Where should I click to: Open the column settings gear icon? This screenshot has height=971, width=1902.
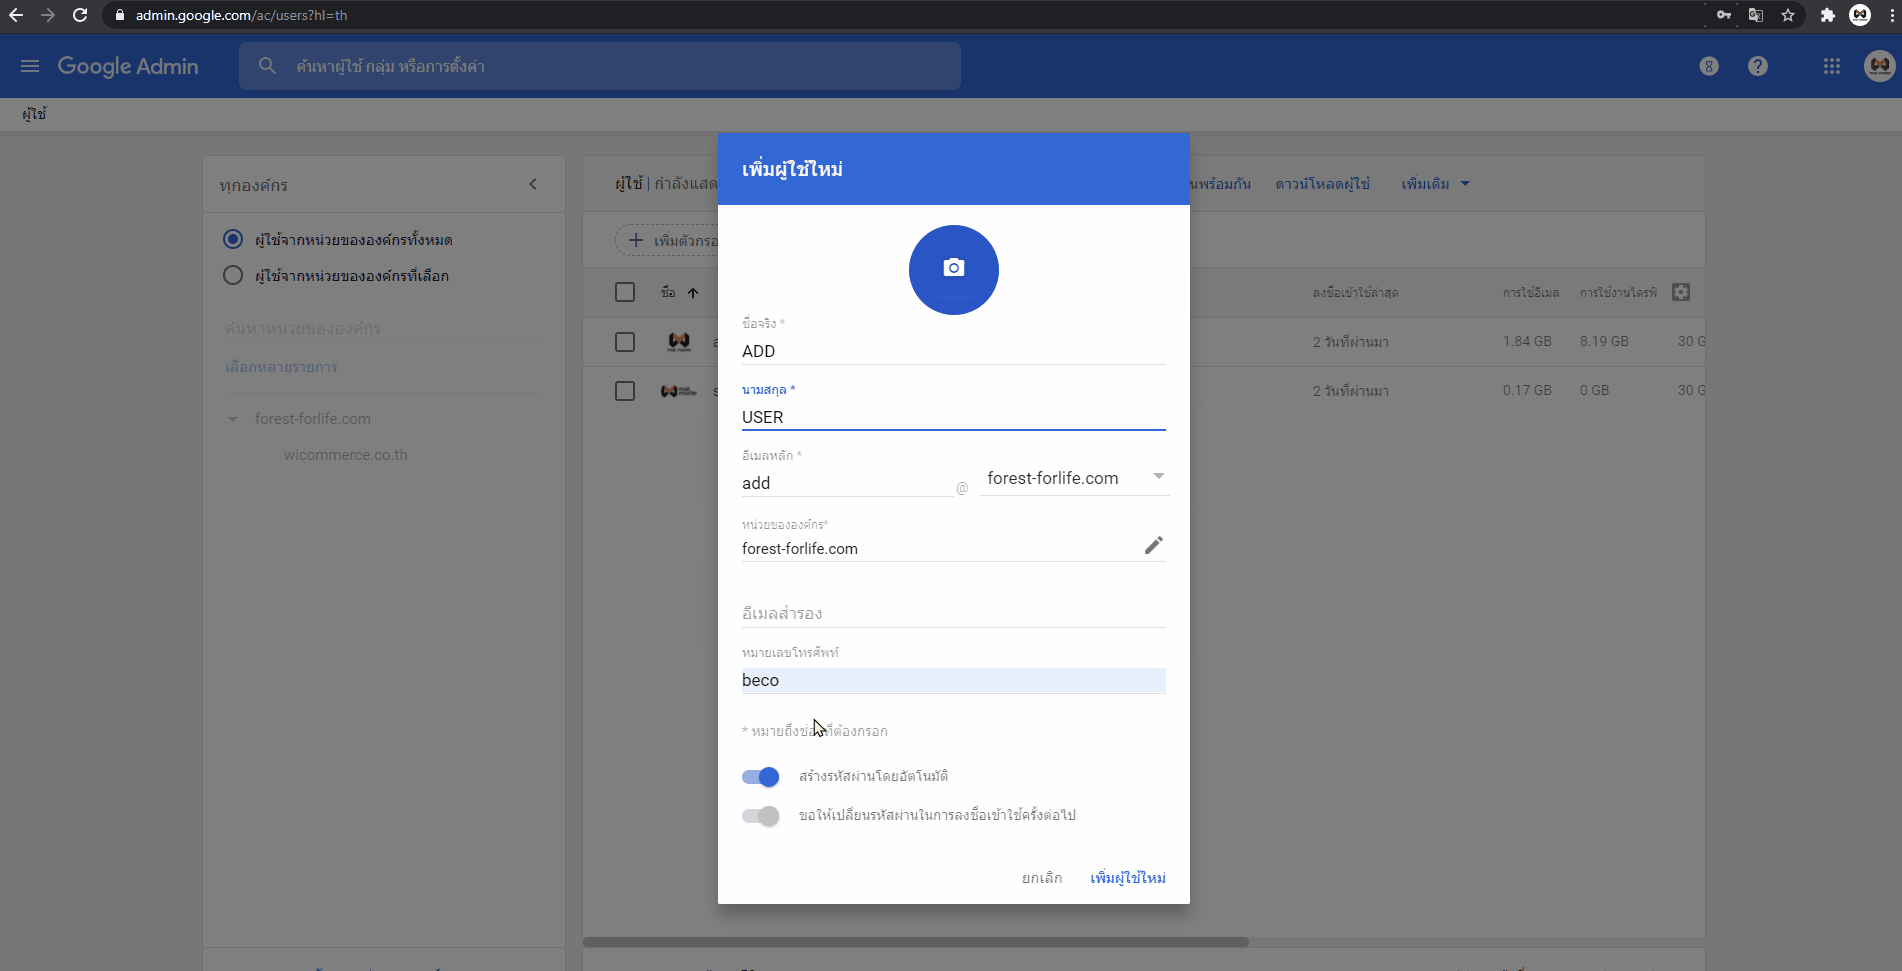pyautogui.click(x=1681, y=292)
